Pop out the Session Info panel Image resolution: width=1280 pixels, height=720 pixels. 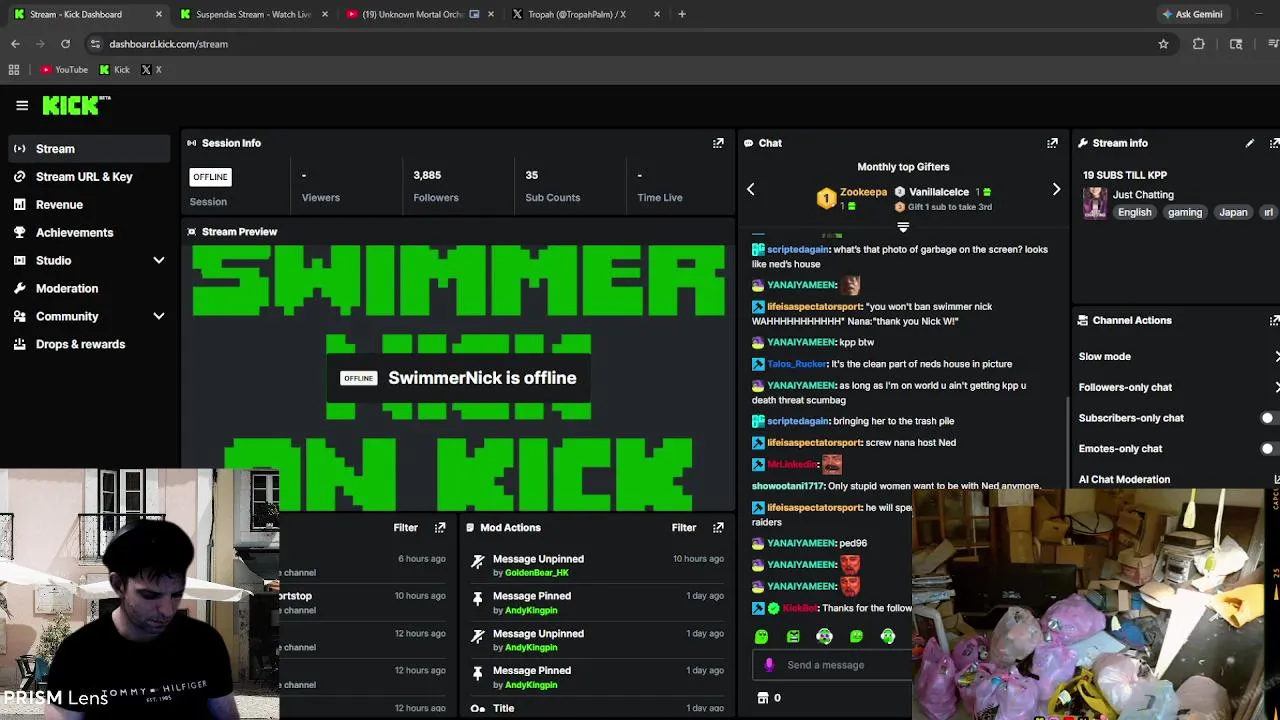pyautogui.click(x=718, y=143)
